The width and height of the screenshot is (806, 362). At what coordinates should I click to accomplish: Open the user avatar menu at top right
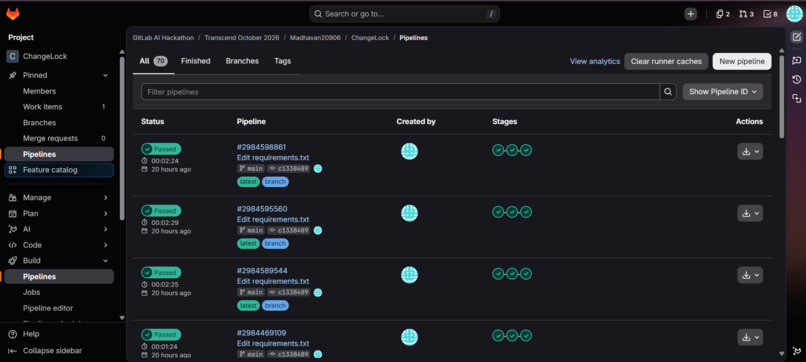795,14
